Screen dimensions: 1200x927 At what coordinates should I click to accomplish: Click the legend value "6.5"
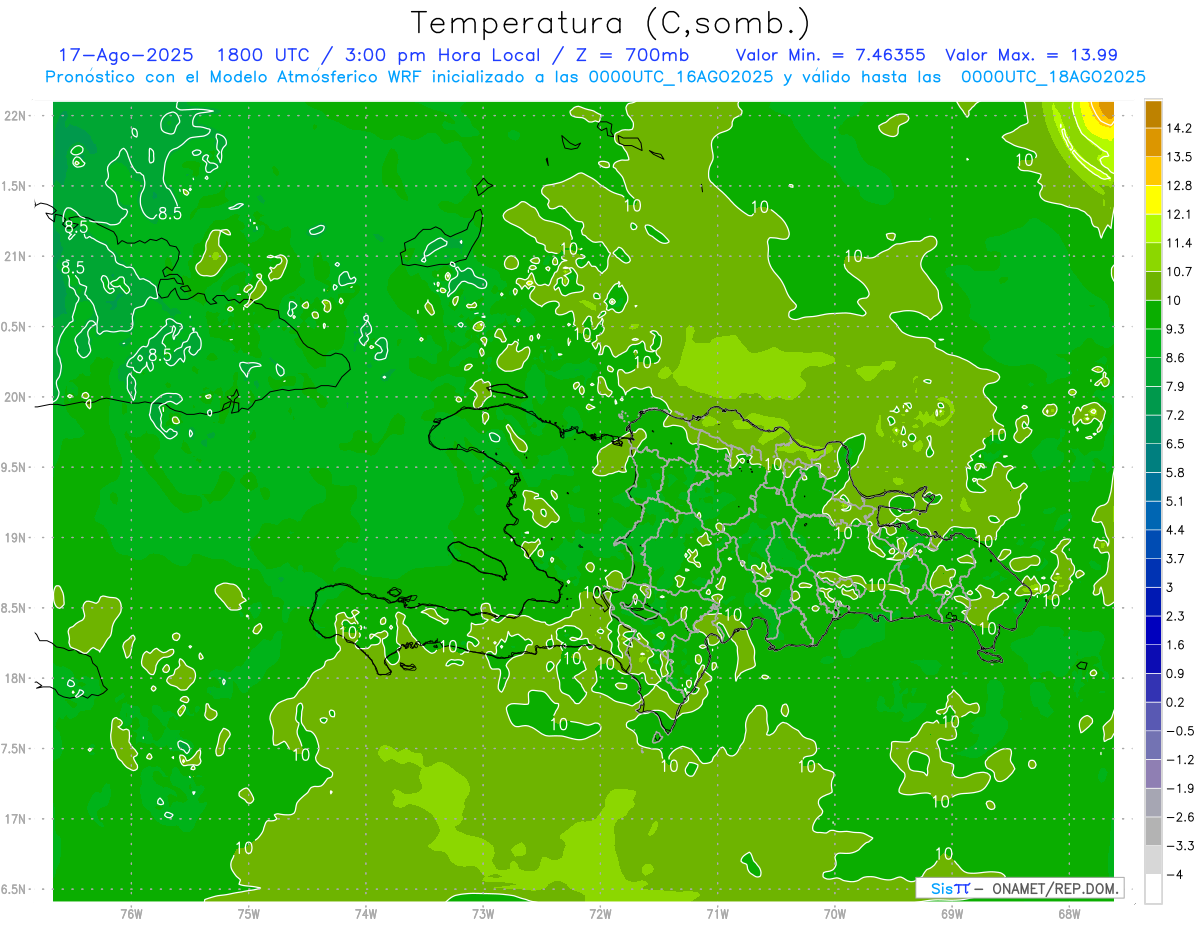coord(1176,444)
